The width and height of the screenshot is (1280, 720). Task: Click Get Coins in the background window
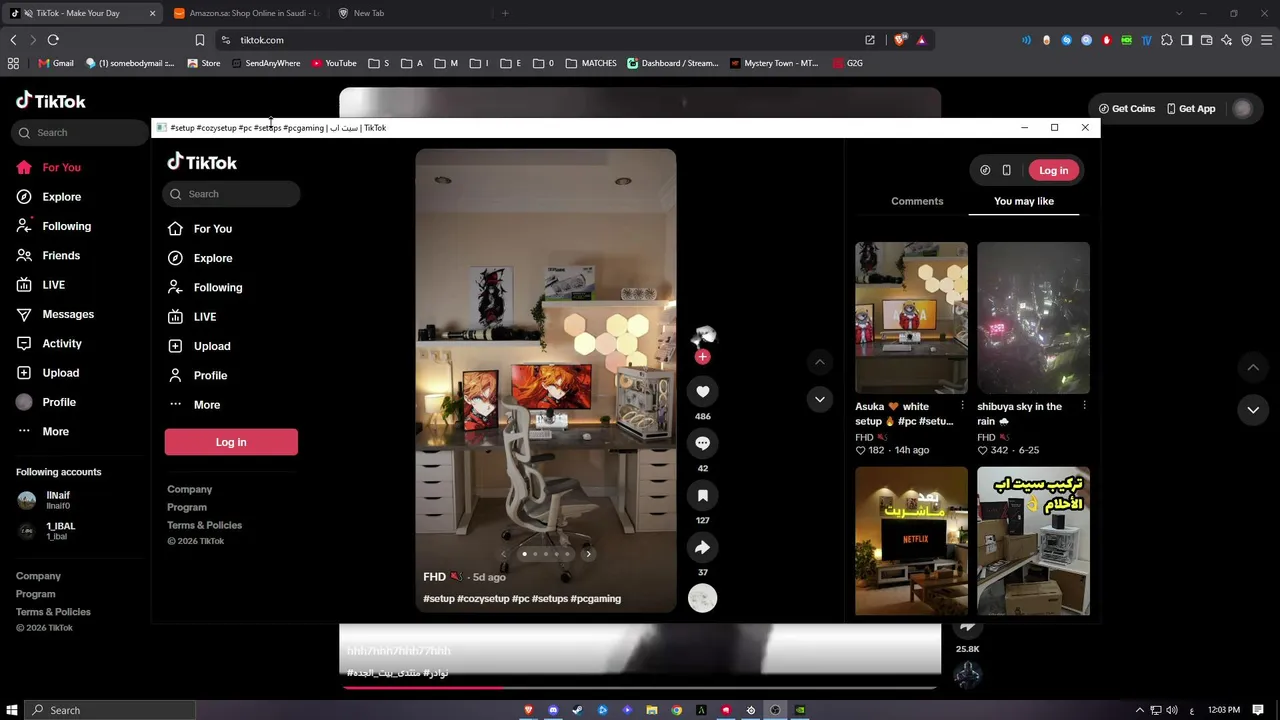[1126, 109]
